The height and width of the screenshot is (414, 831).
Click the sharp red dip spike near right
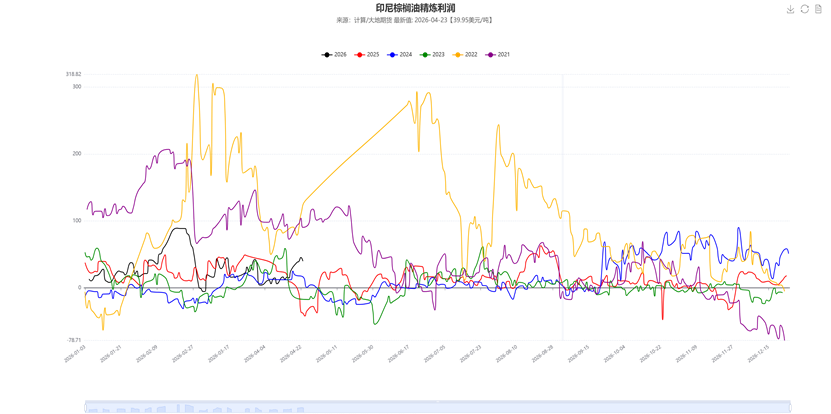[x=662, y=318]
